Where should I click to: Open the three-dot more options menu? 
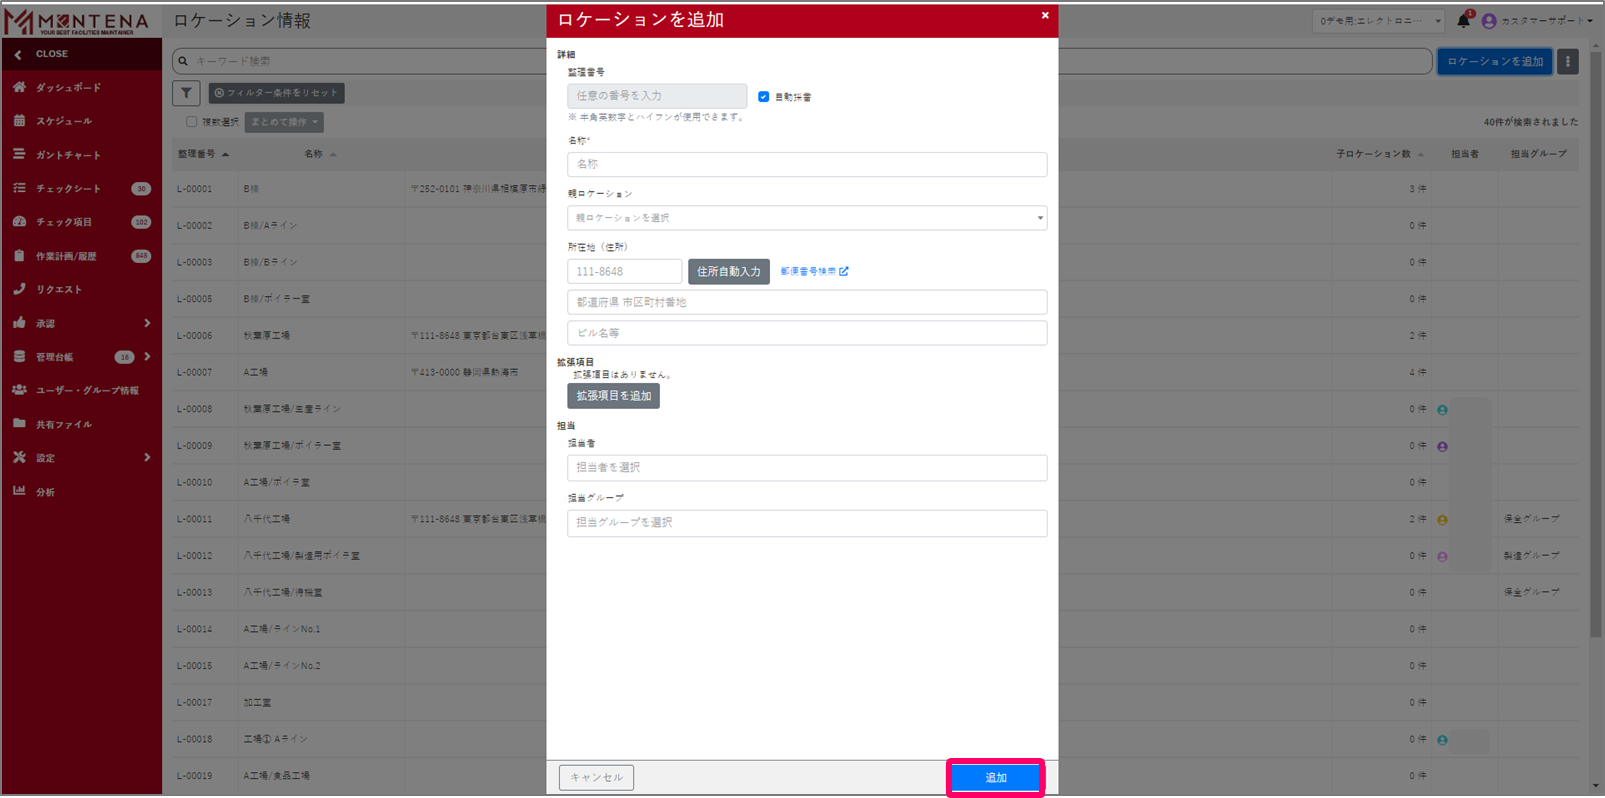pyautogui.click(x=1567, y=62)
